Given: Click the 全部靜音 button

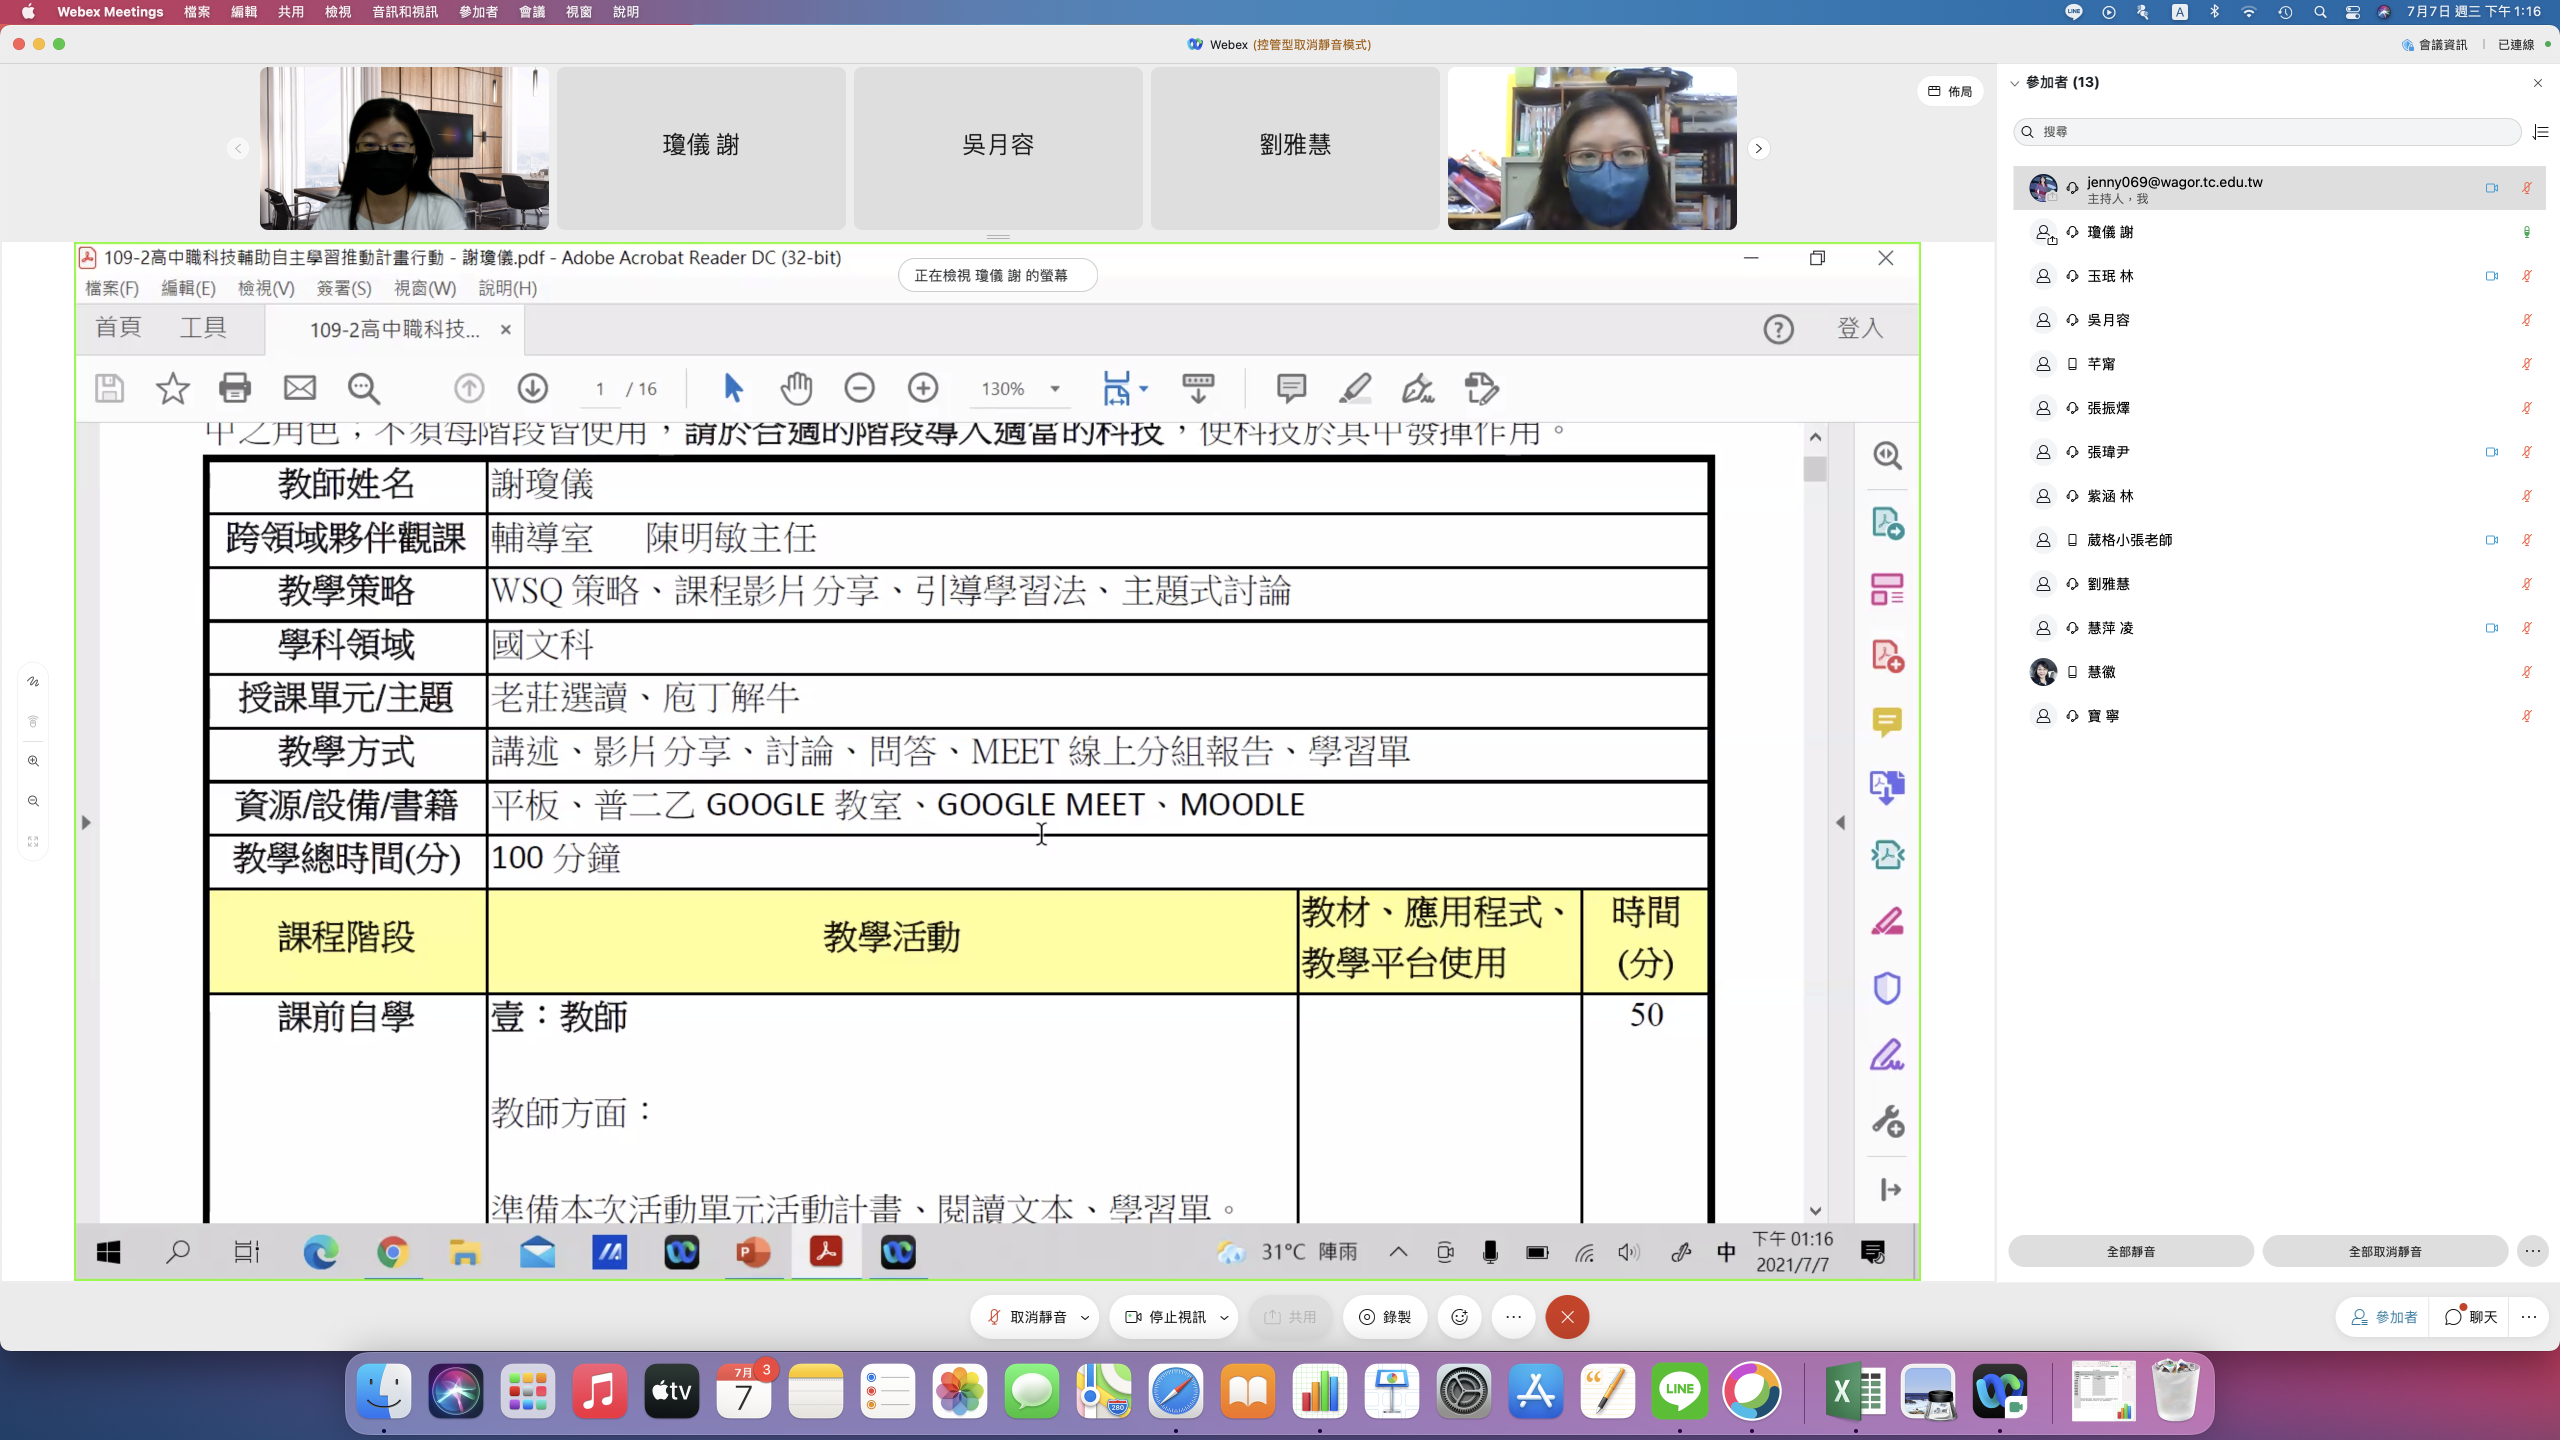Looking at the screenshot, I should [2130, 1251].
